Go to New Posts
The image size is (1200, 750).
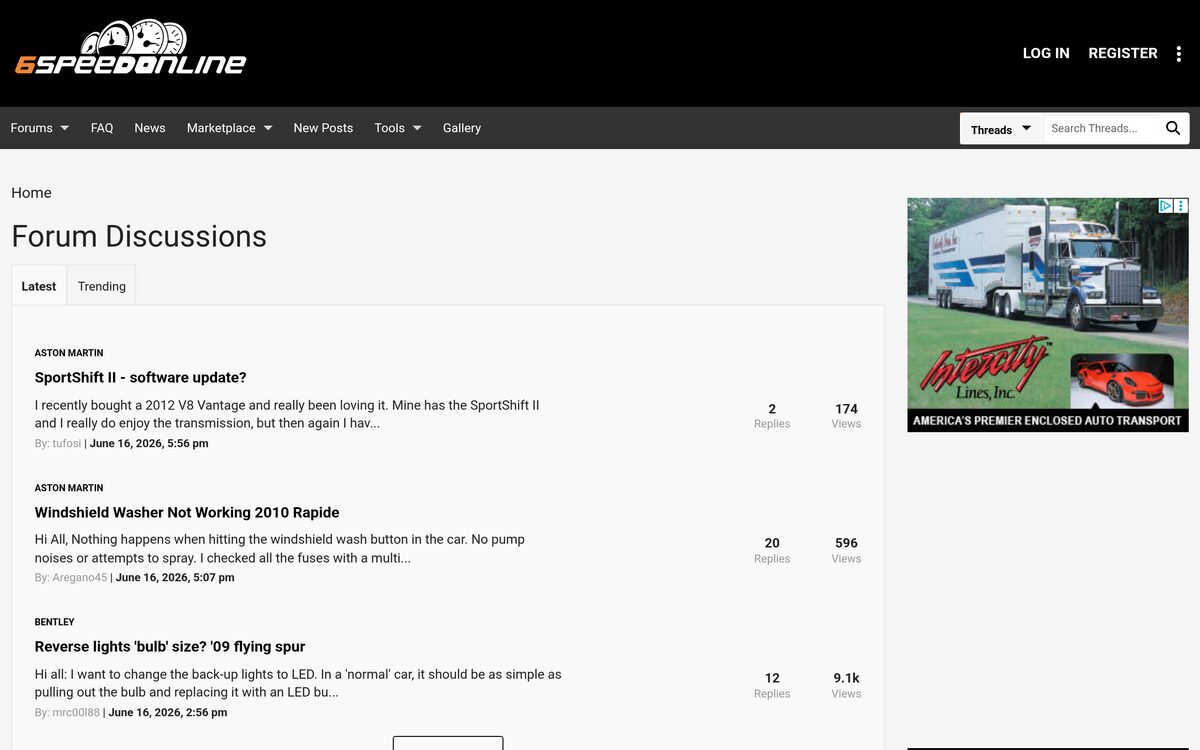click(323, 128)
